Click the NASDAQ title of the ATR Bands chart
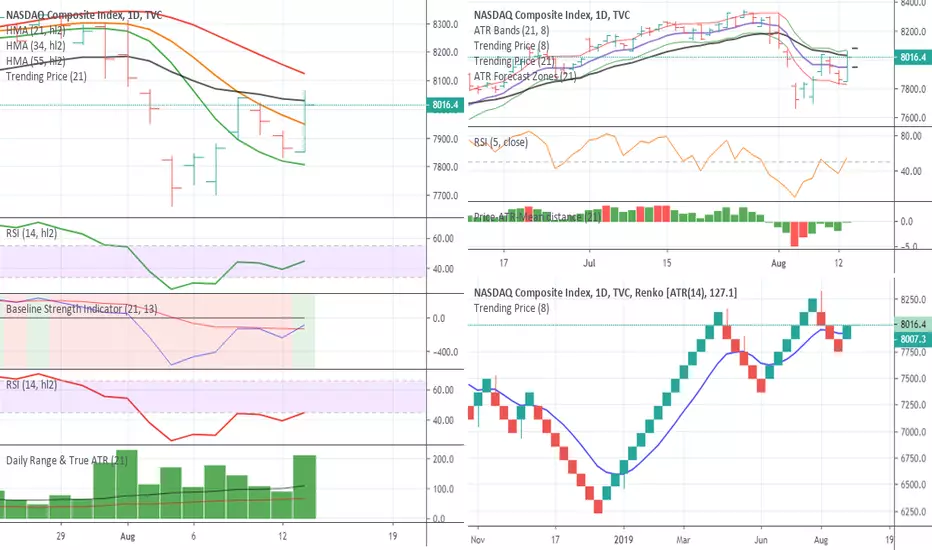This screenshot has height=550, width=932. click(x=552, y=15)
